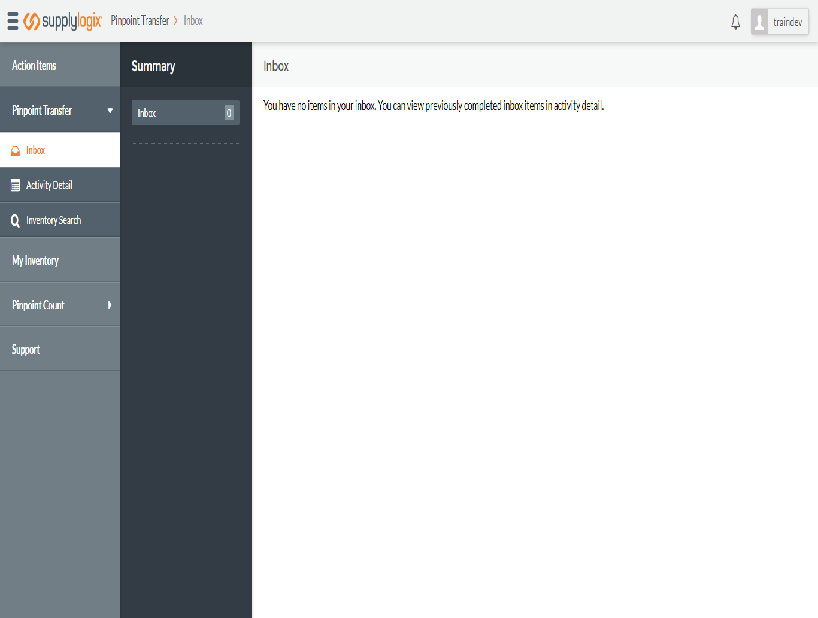Click the Supplylogix logo
The width and height of the screenshot is (818, 618).
[x=62, y=21]
